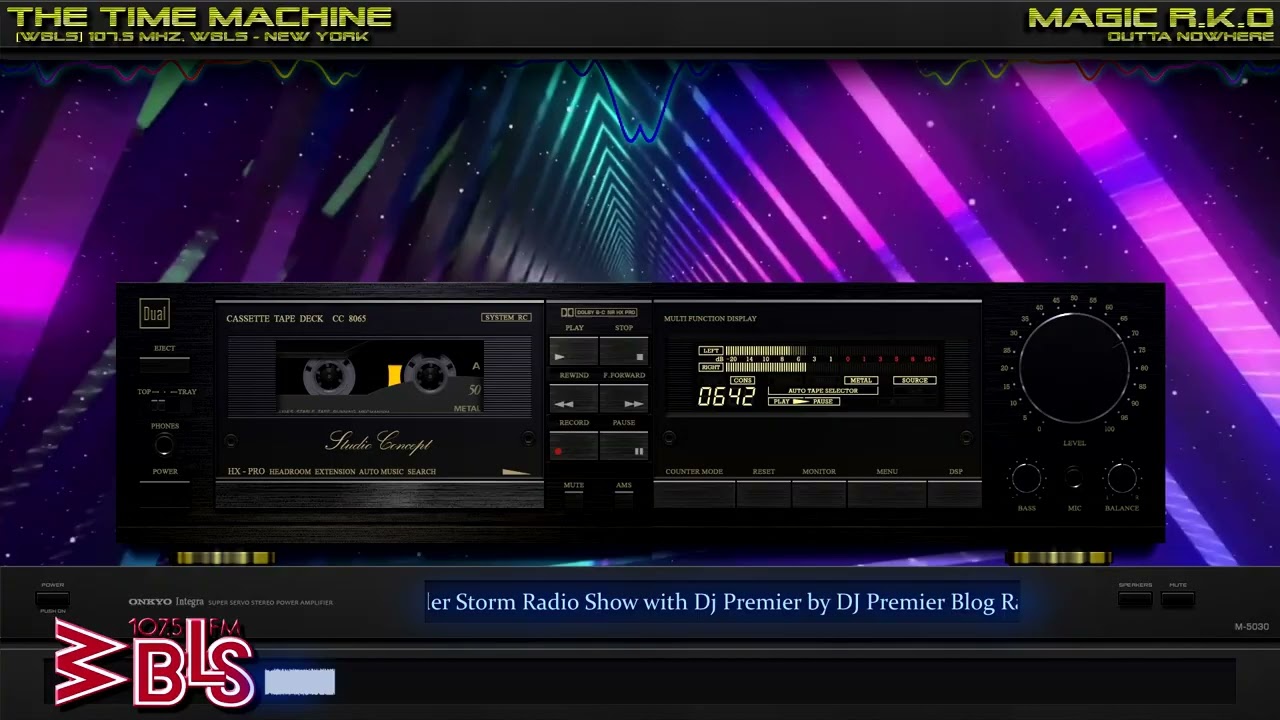Click the F.FORWARD button

point(624,399)
